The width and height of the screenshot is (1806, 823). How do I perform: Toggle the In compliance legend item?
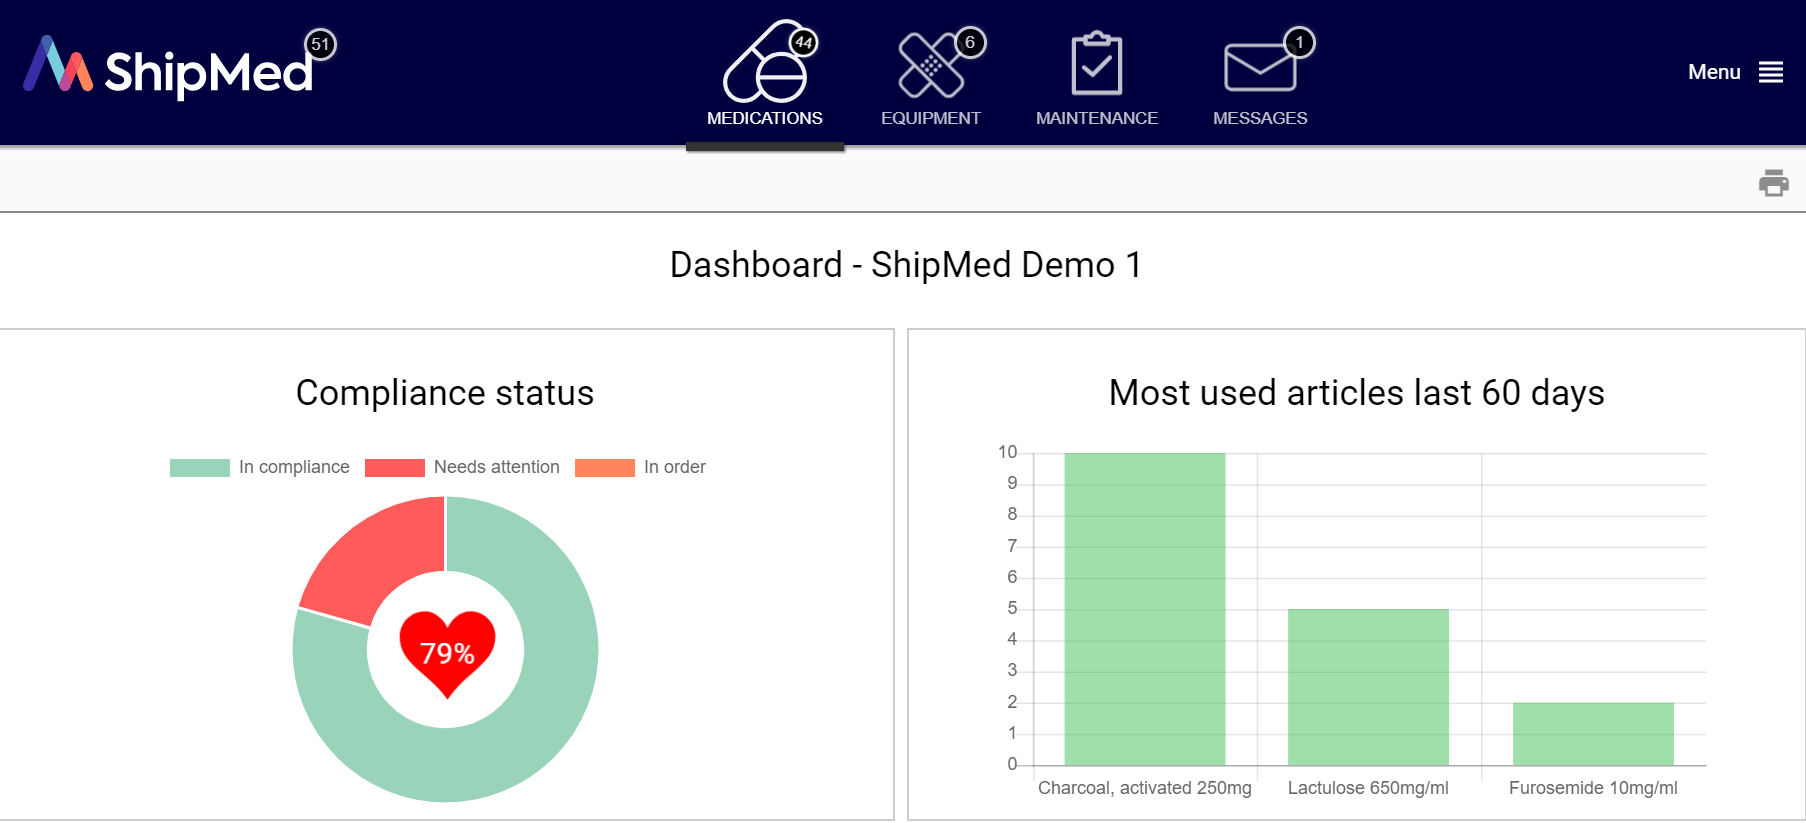coord(260,467)
